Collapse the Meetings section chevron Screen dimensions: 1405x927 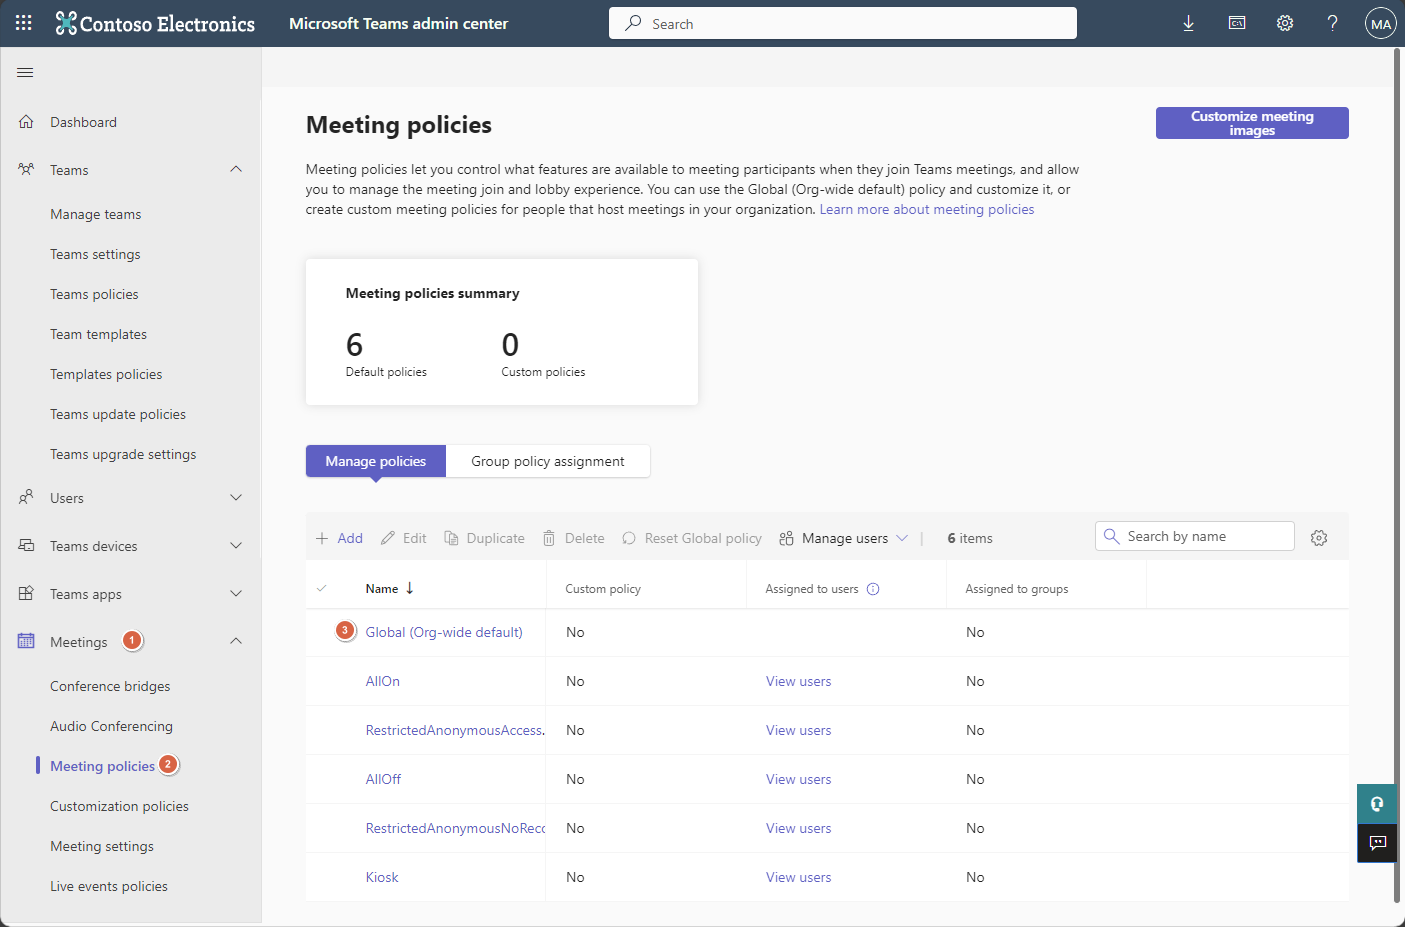[x=236, y=642]
